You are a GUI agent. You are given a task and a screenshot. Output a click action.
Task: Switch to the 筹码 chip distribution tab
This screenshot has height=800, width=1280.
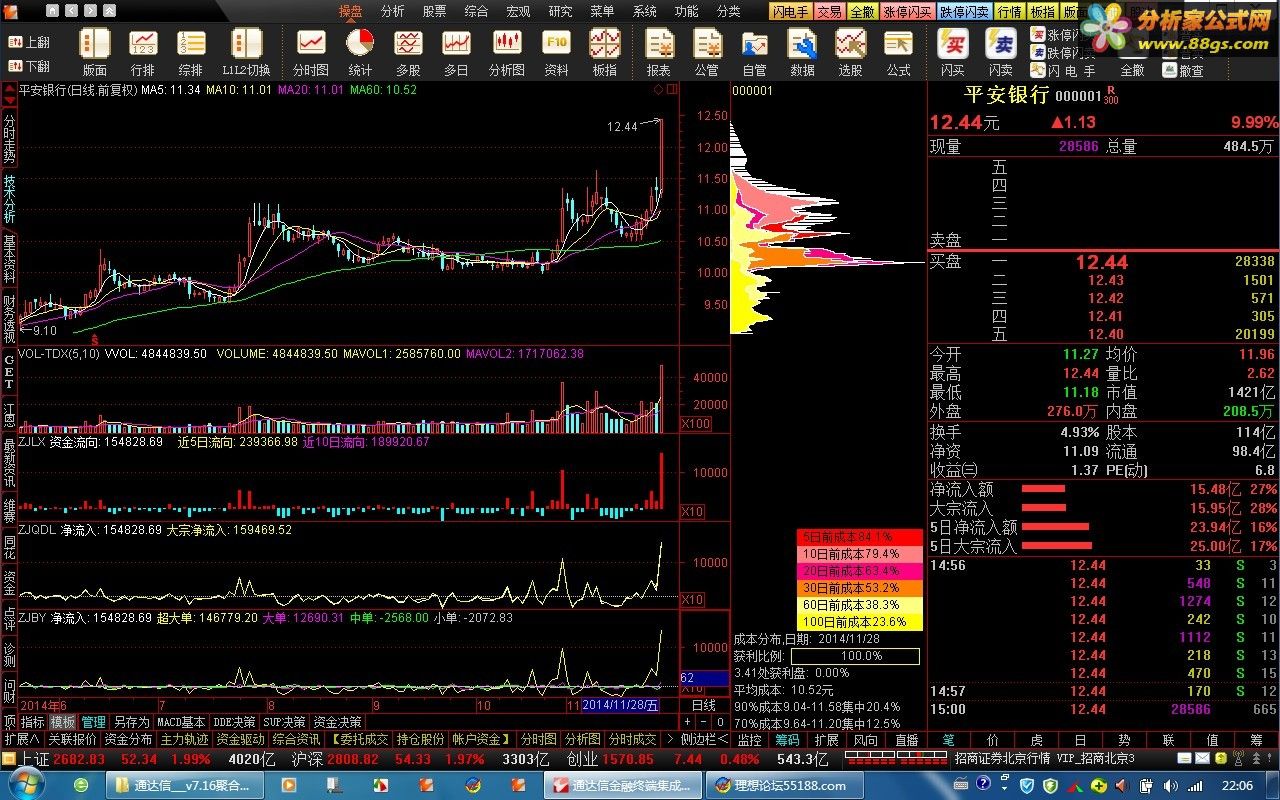(x=787, y=740)
